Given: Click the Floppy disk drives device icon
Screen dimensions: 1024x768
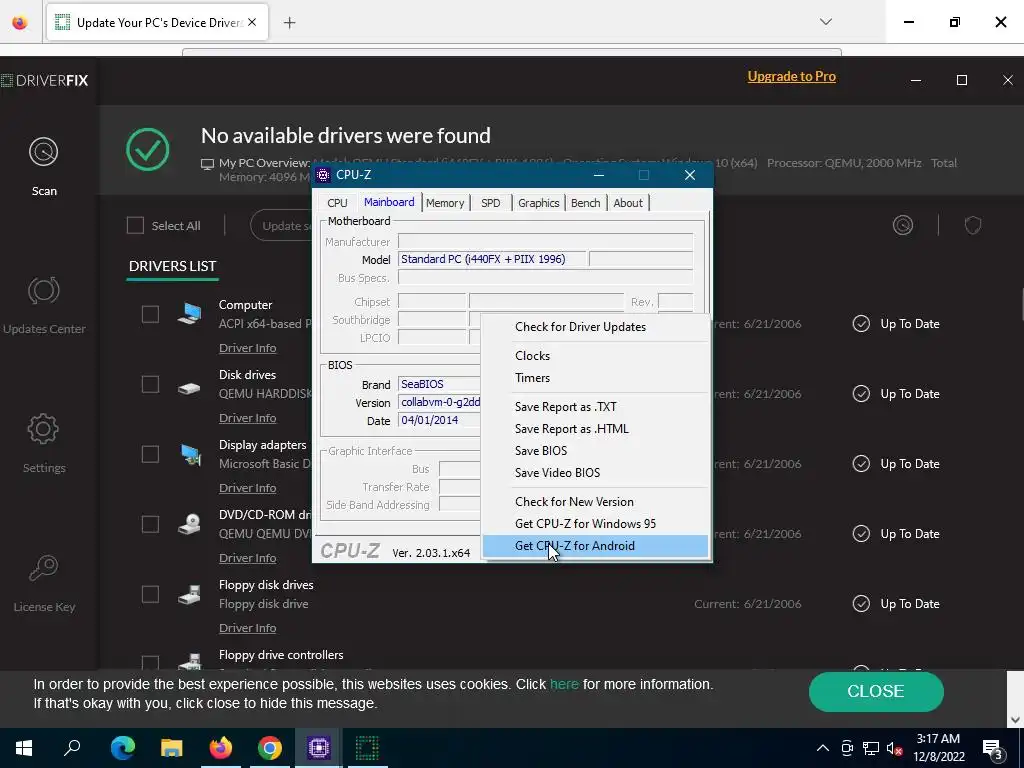Looking at the screenshot, I should pyautogui.click(x=189, y=594).
